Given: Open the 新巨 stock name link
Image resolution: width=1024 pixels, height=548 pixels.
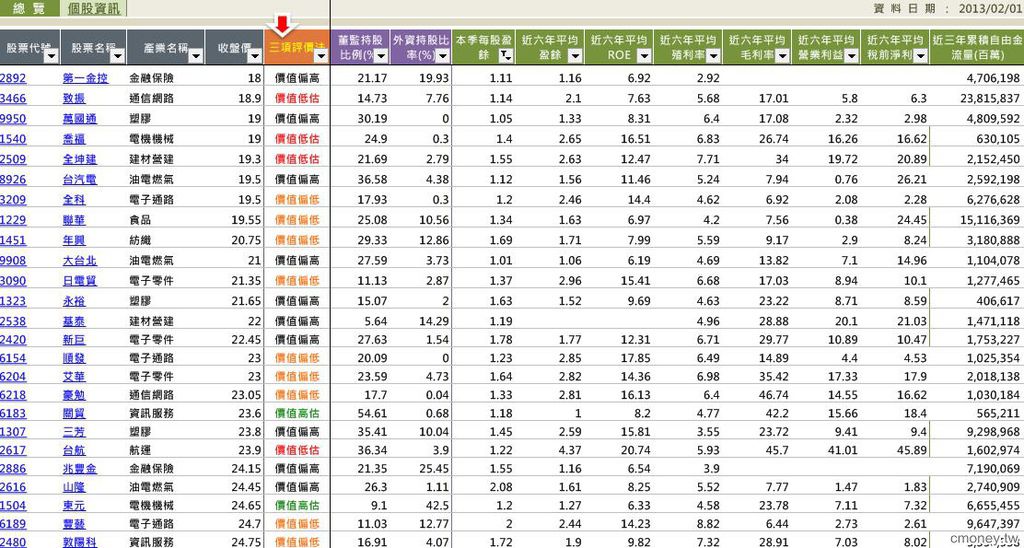Looking at the screenshot, I should [74, 340].
